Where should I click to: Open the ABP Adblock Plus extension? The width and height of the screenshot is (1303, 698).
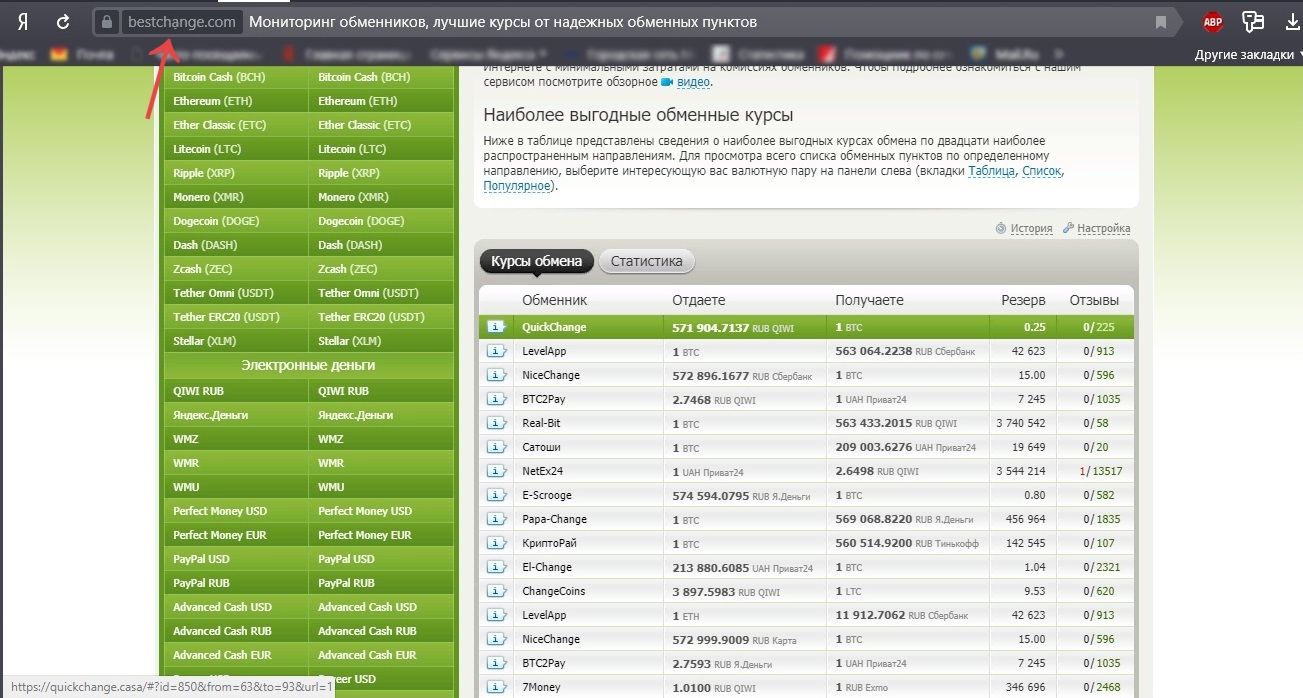pyautogui.click(x=1213, y=22)
